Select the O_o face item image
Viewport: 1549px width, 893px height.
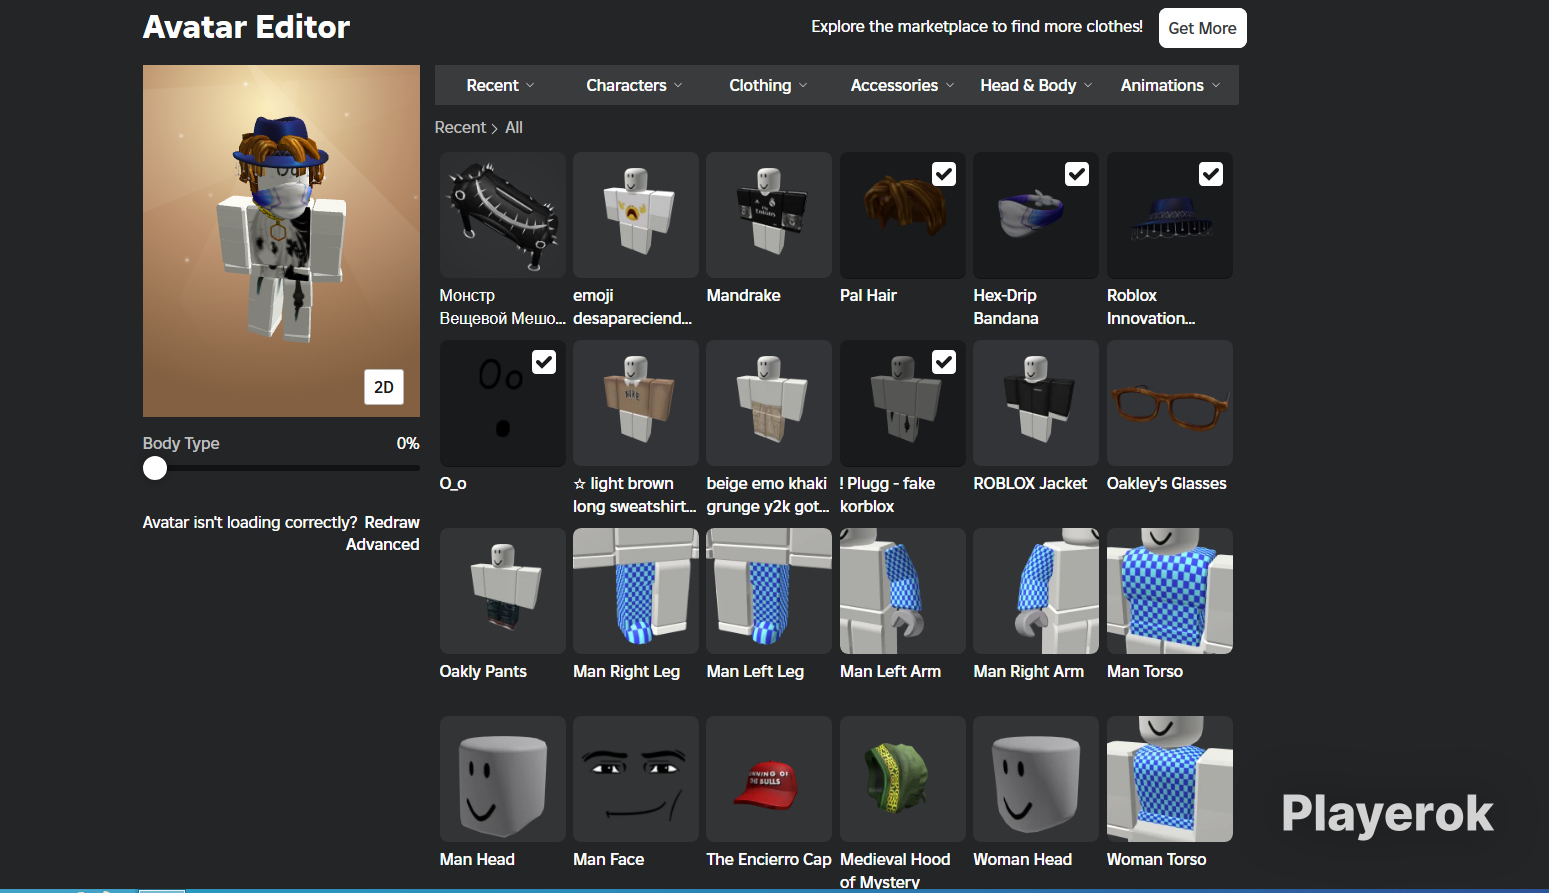coord(503,403)
